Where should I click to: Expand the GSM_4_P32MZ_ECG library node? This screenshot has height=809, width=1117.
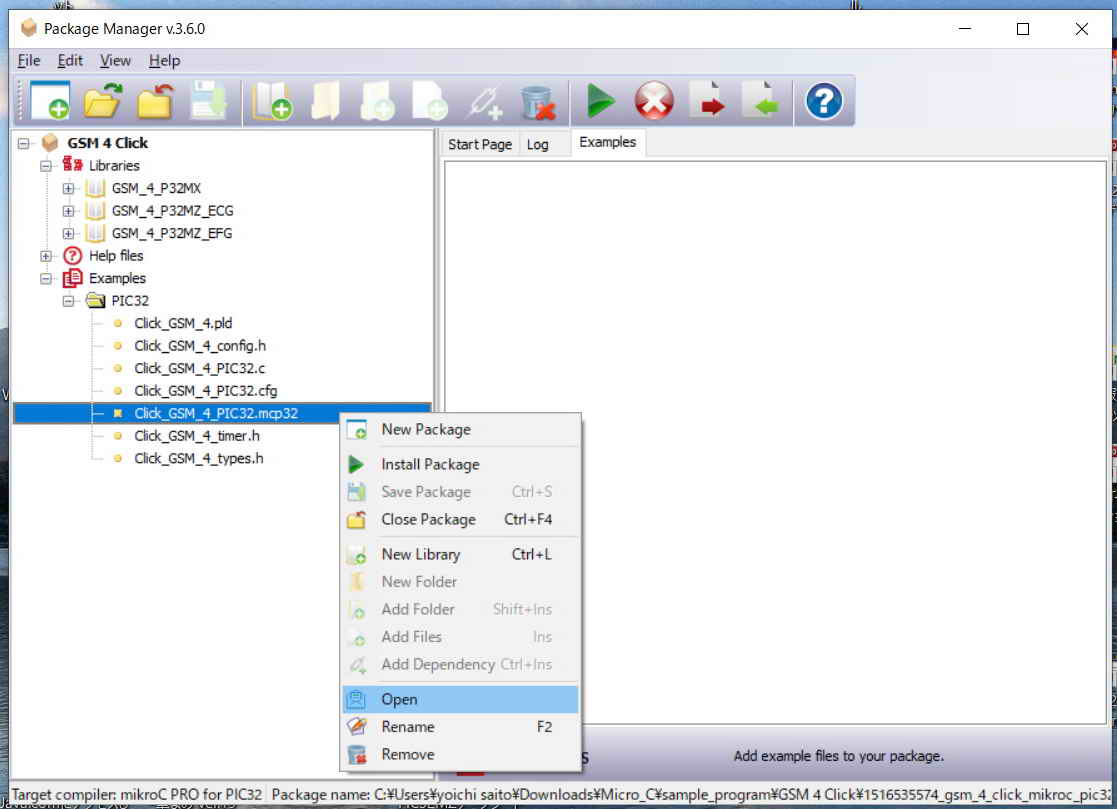[69, 212]
